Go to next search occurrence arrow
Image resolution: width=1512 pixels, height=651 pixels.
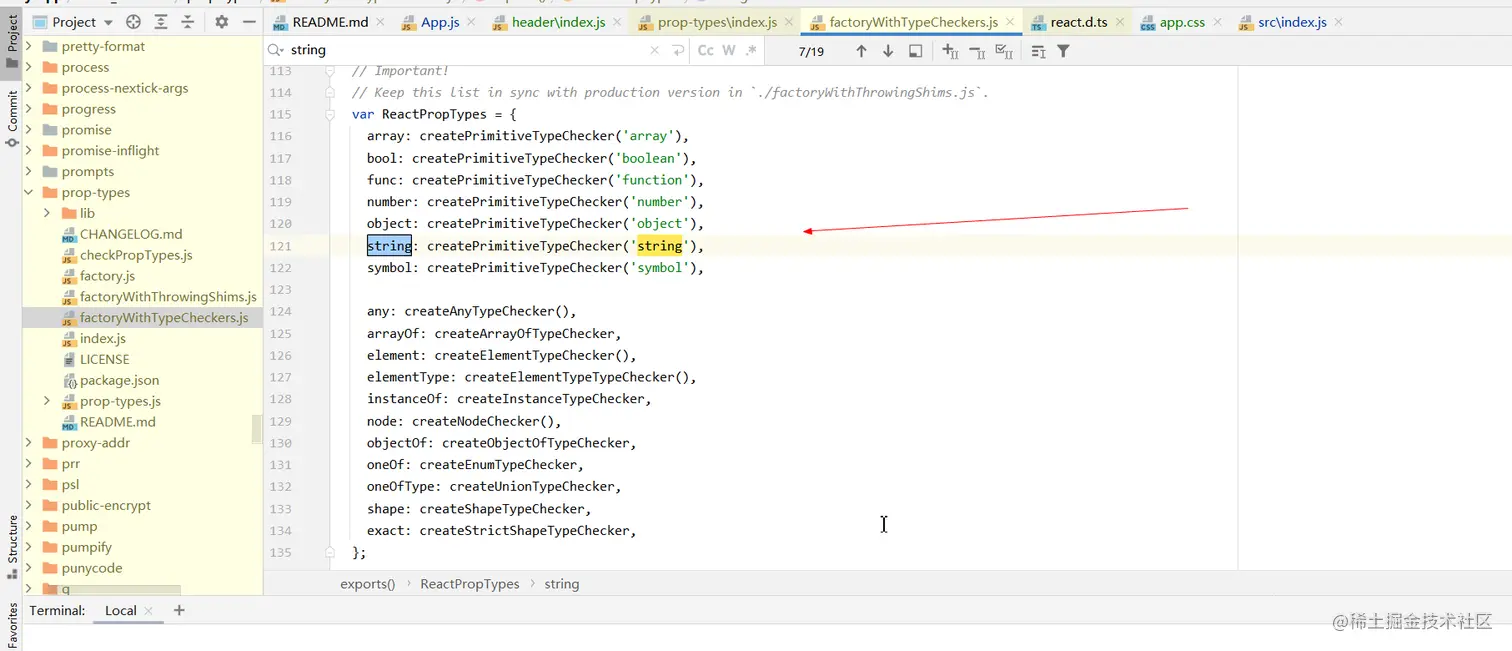click(x=888, y=51)
